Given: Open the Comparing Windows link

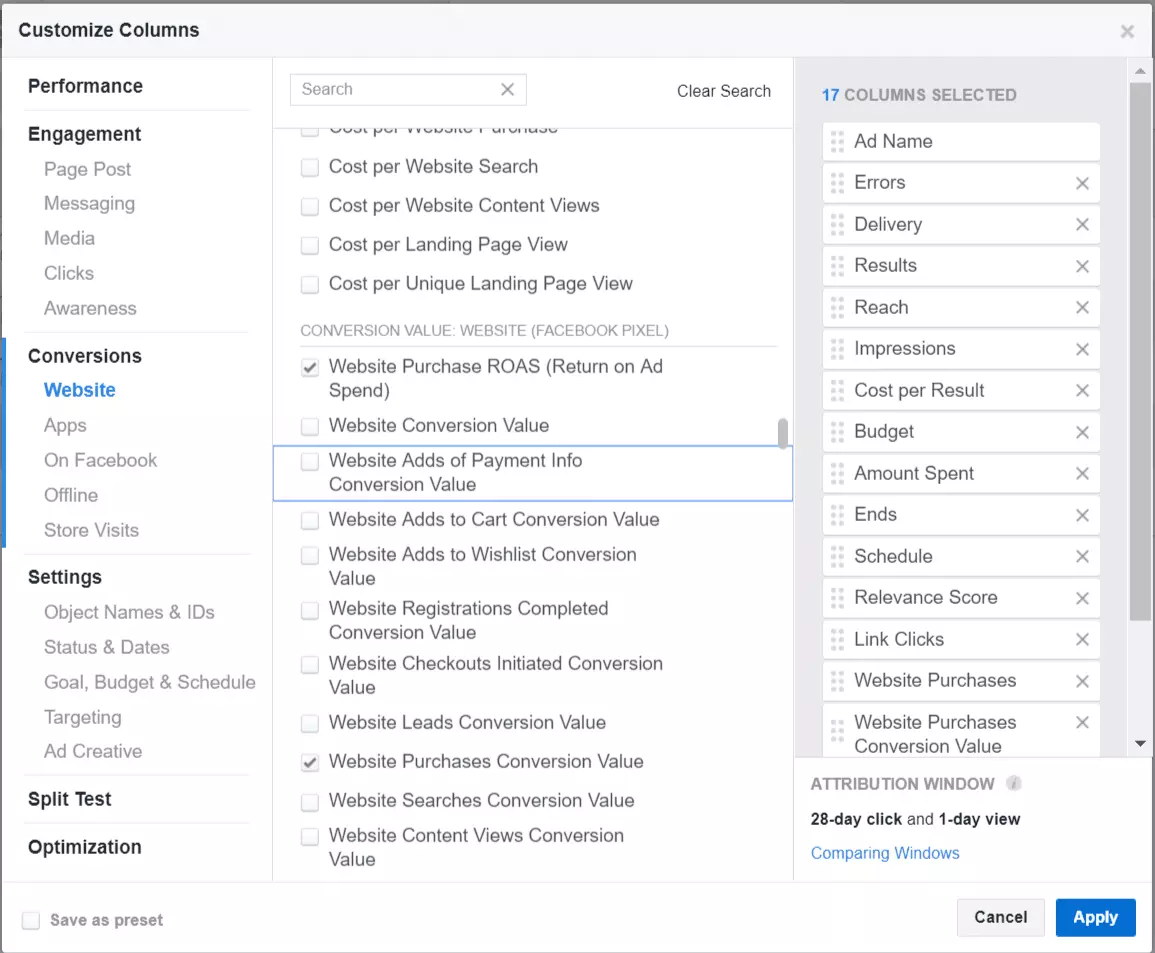Looking at the screenshot, I should tap(885, 854).
